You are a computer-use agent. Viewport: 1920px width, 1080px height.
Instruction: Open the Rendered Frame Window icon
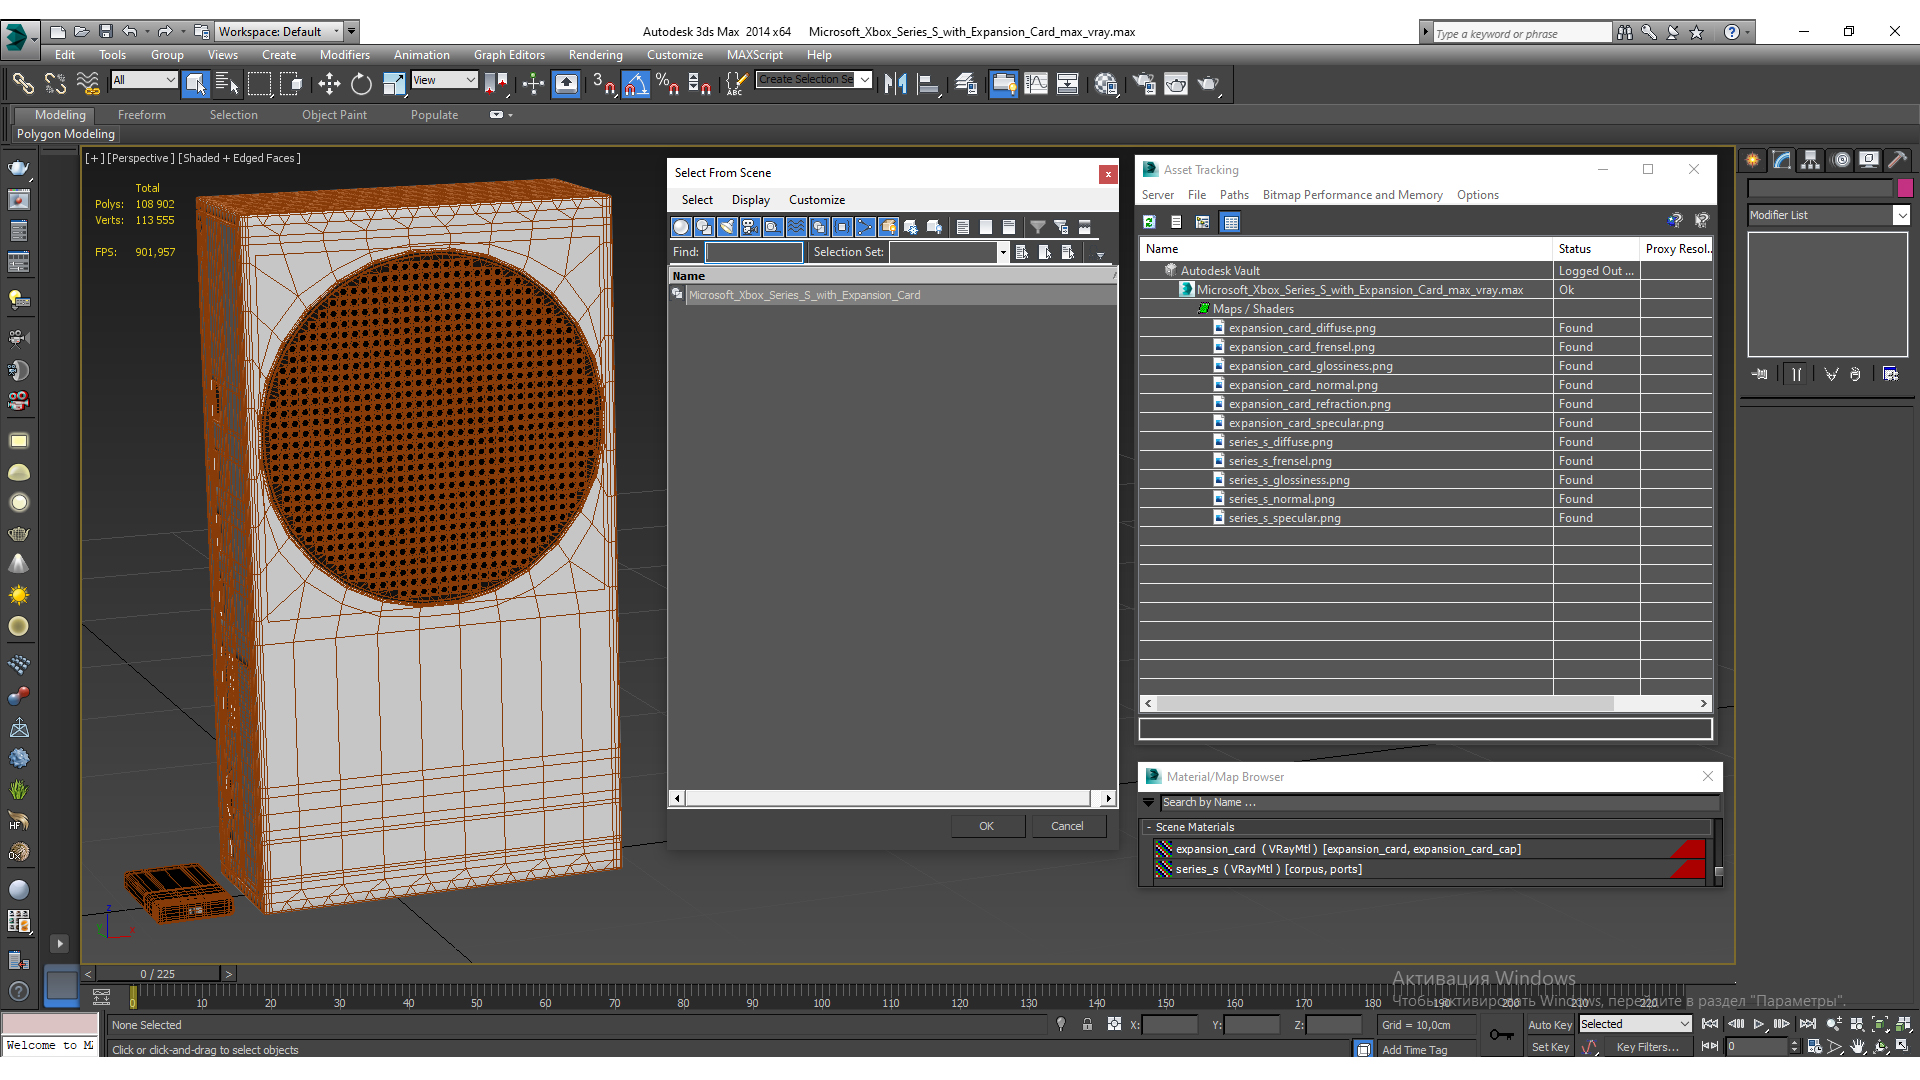point(1175,84)
